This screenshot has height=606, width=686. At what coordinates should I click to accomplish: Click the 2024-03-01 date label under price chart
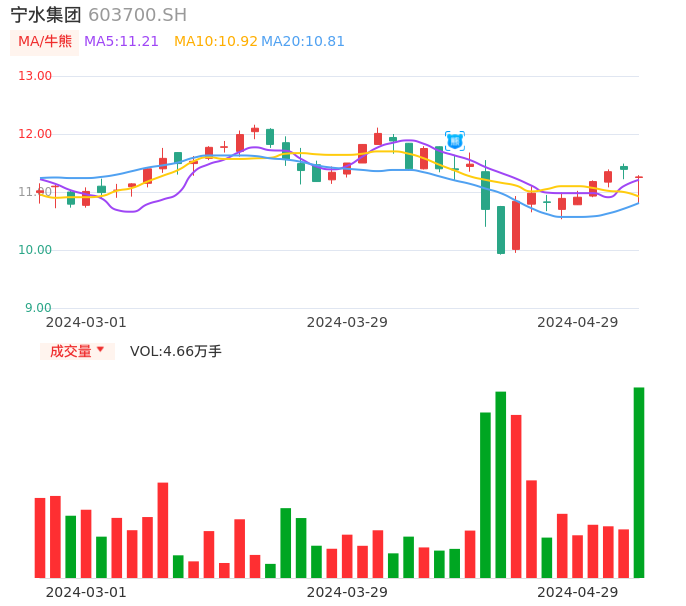[x=86, y=322]
